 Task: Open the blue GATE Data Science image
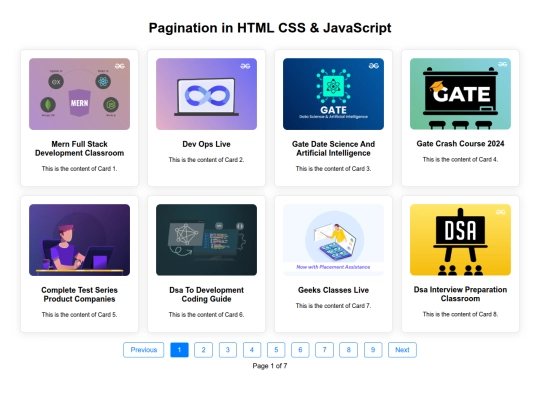coord(333,94)
